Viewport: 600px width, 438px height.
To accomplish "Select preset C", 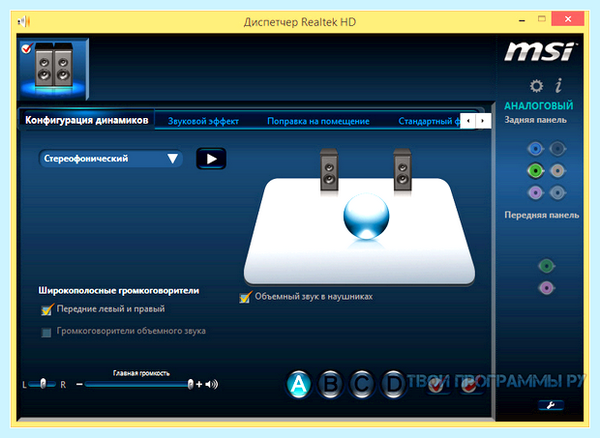I will point(361,384).
